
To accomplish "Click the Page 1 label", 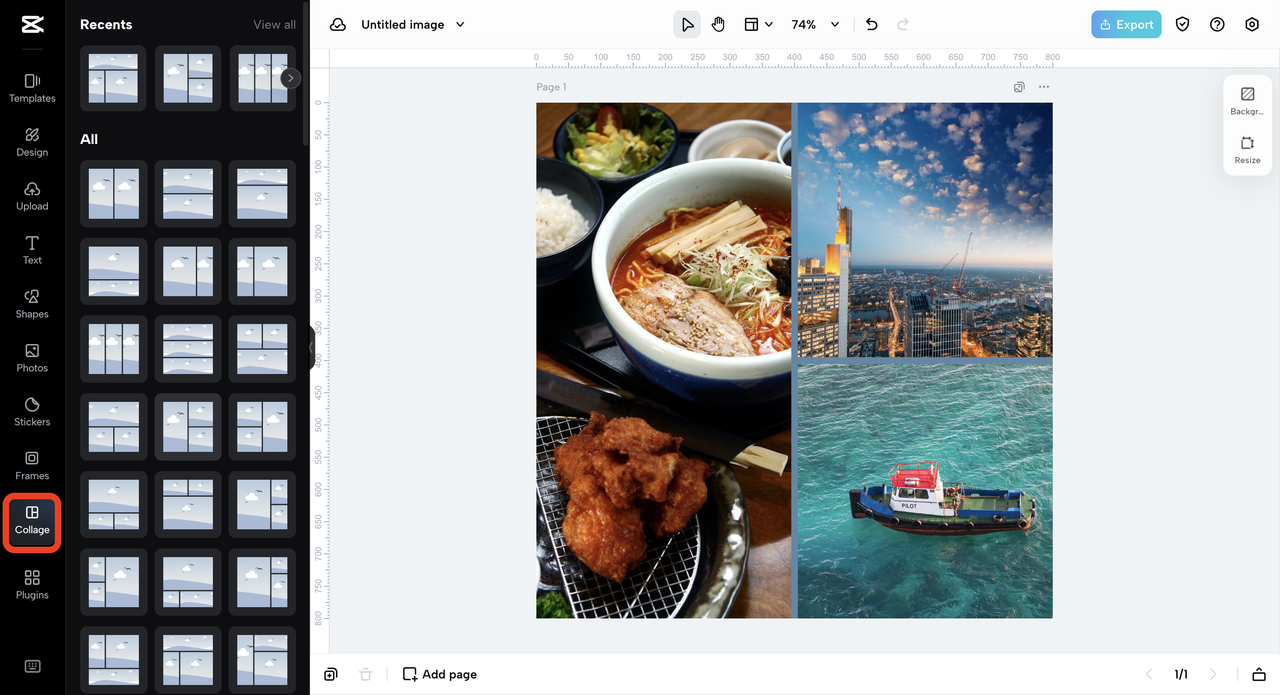I will 551,87.
